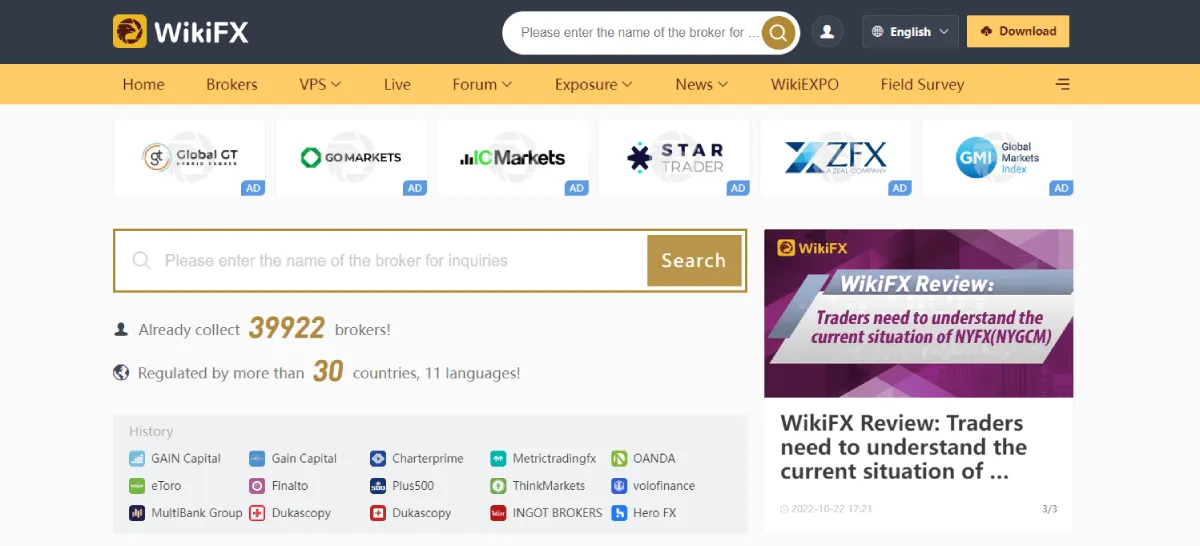This screenshot has width=1200, height=546.
Task: Click the gold Search button
Action: pos(694,261)
